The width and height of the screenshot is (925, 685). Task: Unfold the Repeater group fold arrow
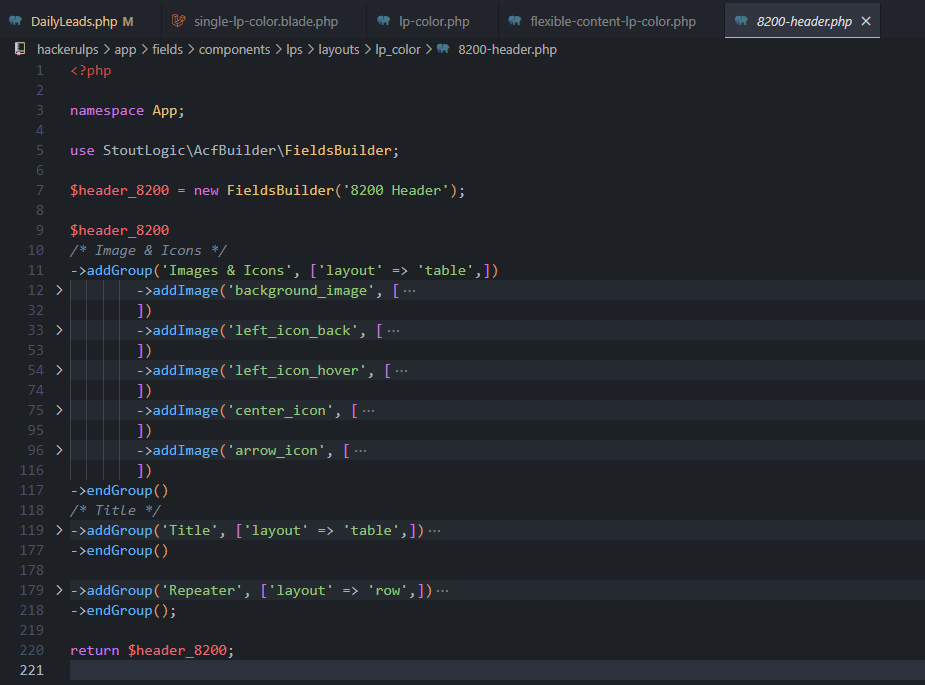[x=59, y=590]
